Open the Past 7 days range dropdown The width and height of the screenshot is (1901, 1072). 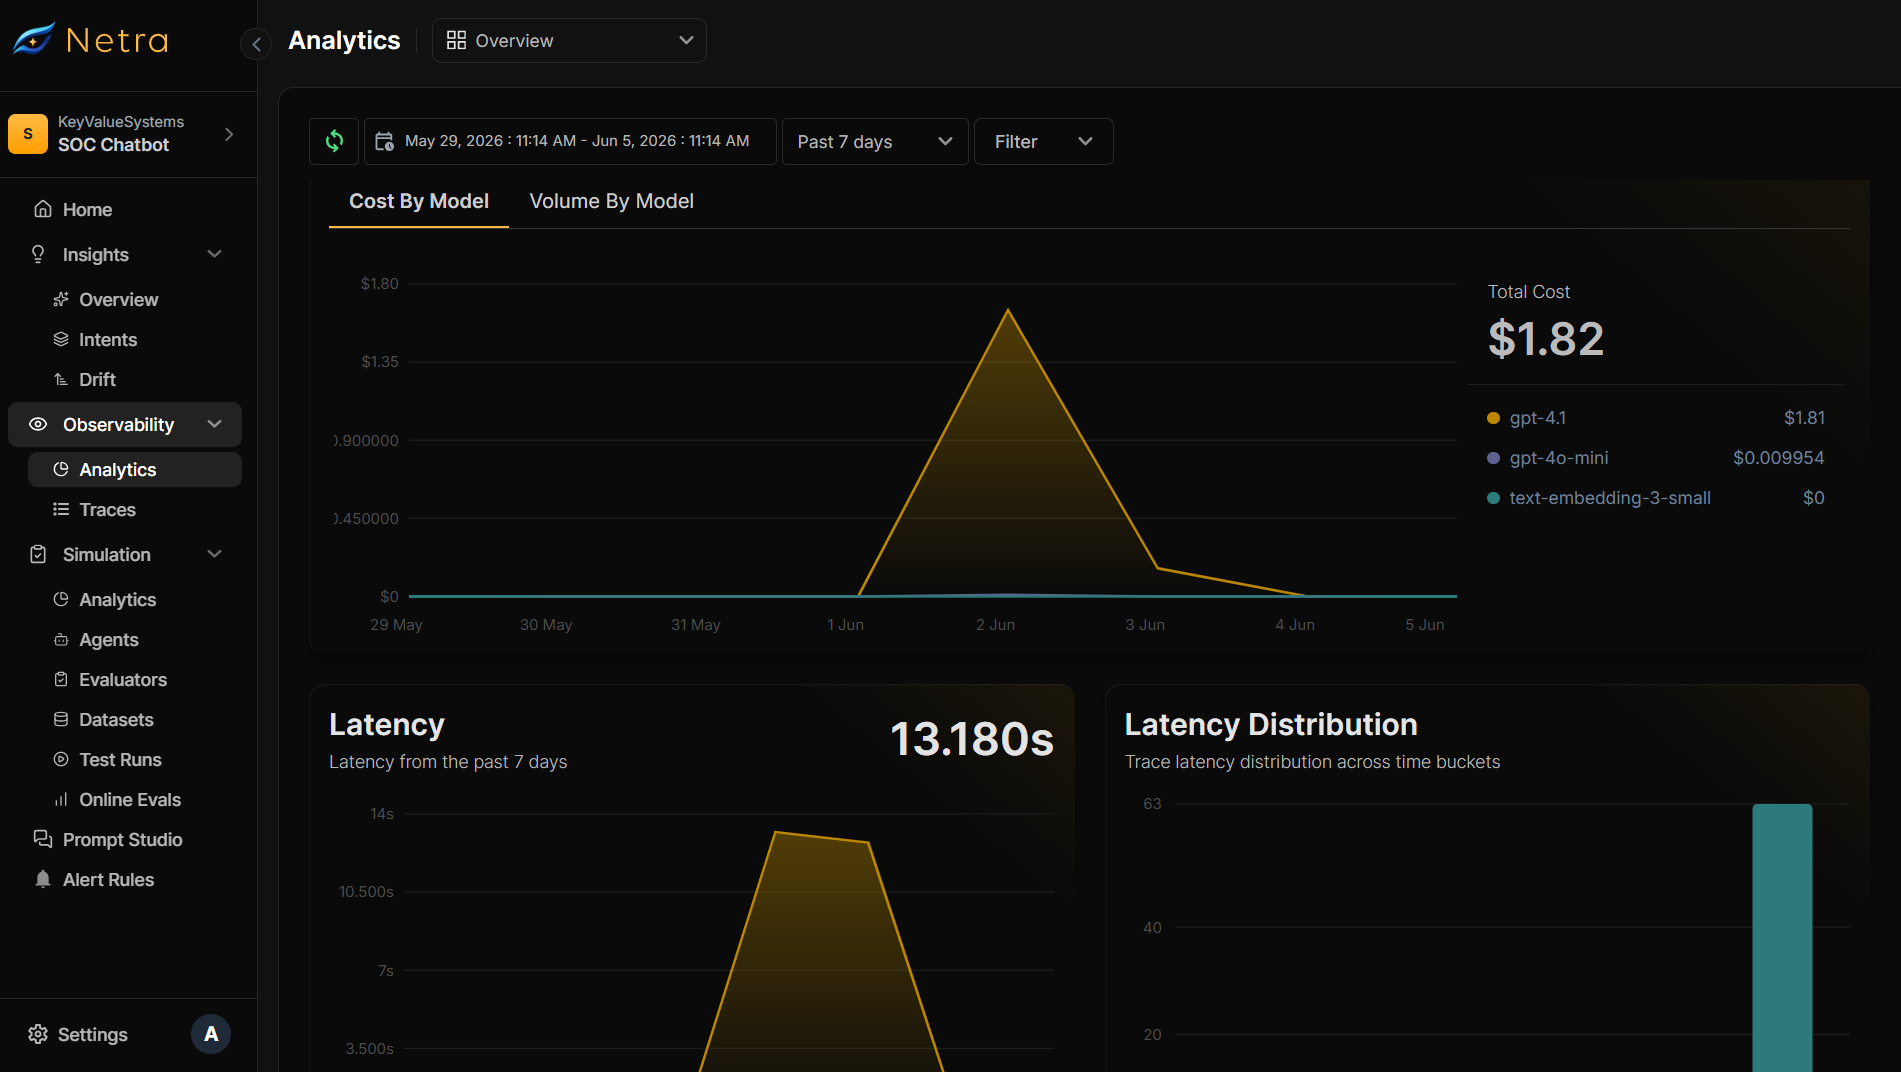(875, 141)
